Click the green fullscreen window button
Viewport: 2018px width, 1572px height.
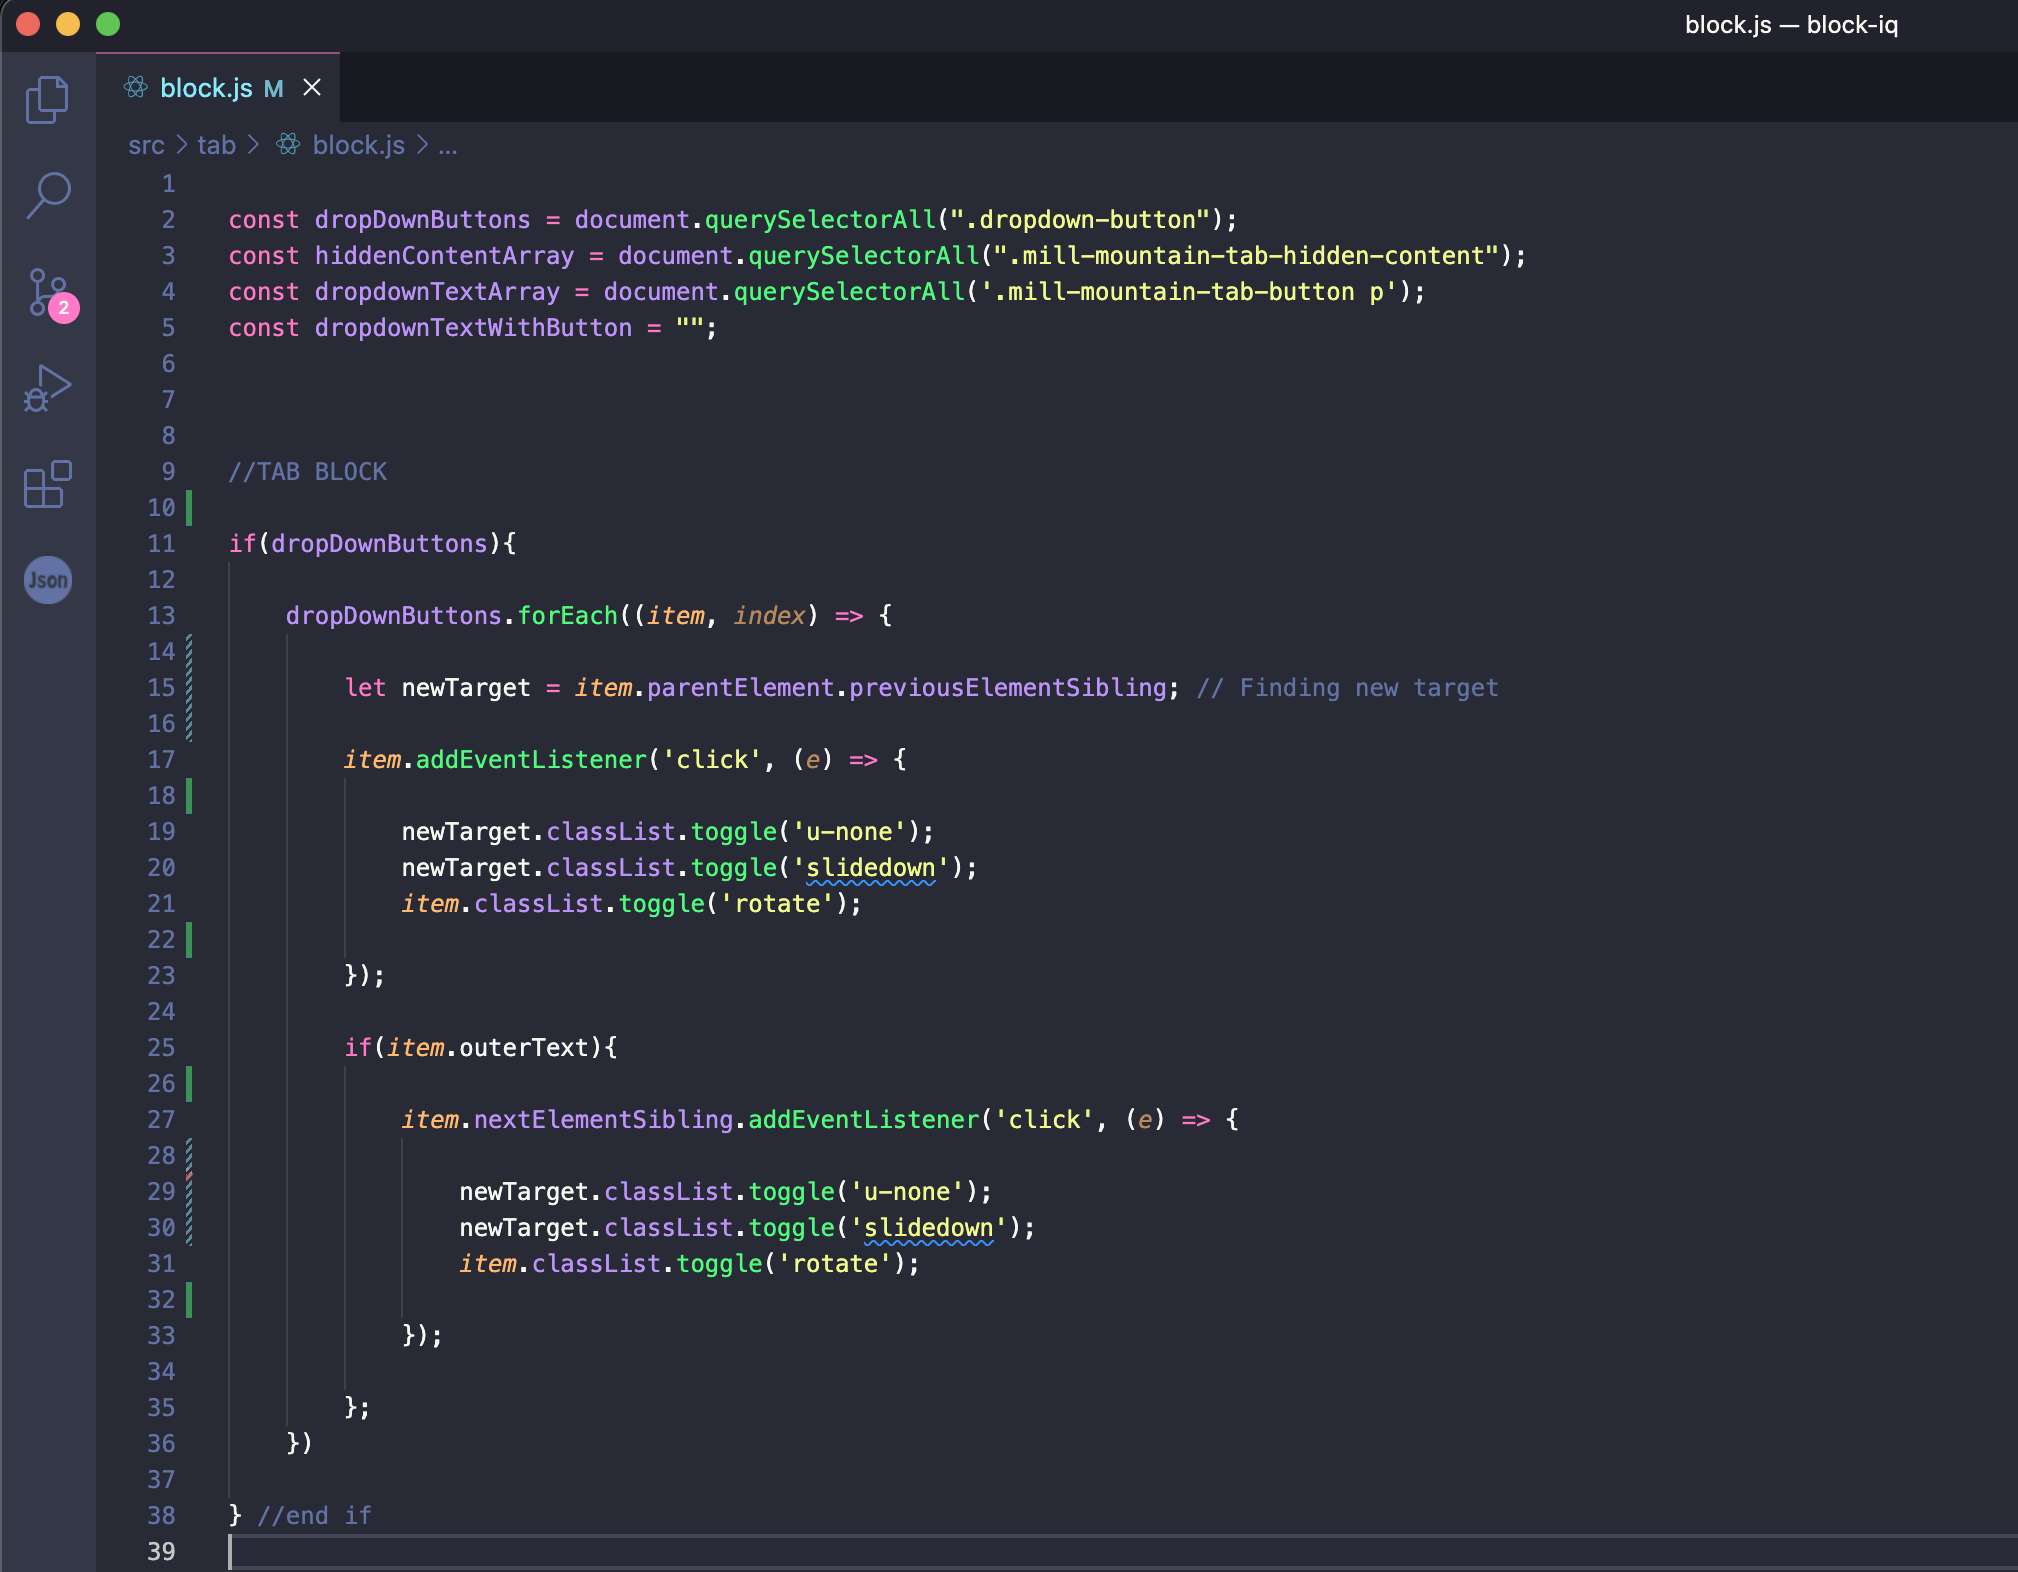108,24
